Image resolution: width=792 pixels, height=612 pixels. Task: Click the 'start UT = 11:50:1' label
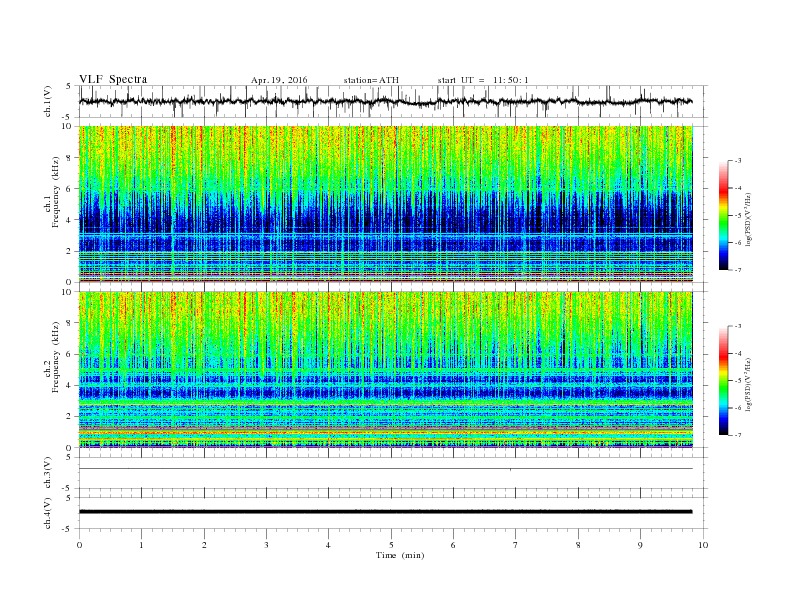point(483,80)
